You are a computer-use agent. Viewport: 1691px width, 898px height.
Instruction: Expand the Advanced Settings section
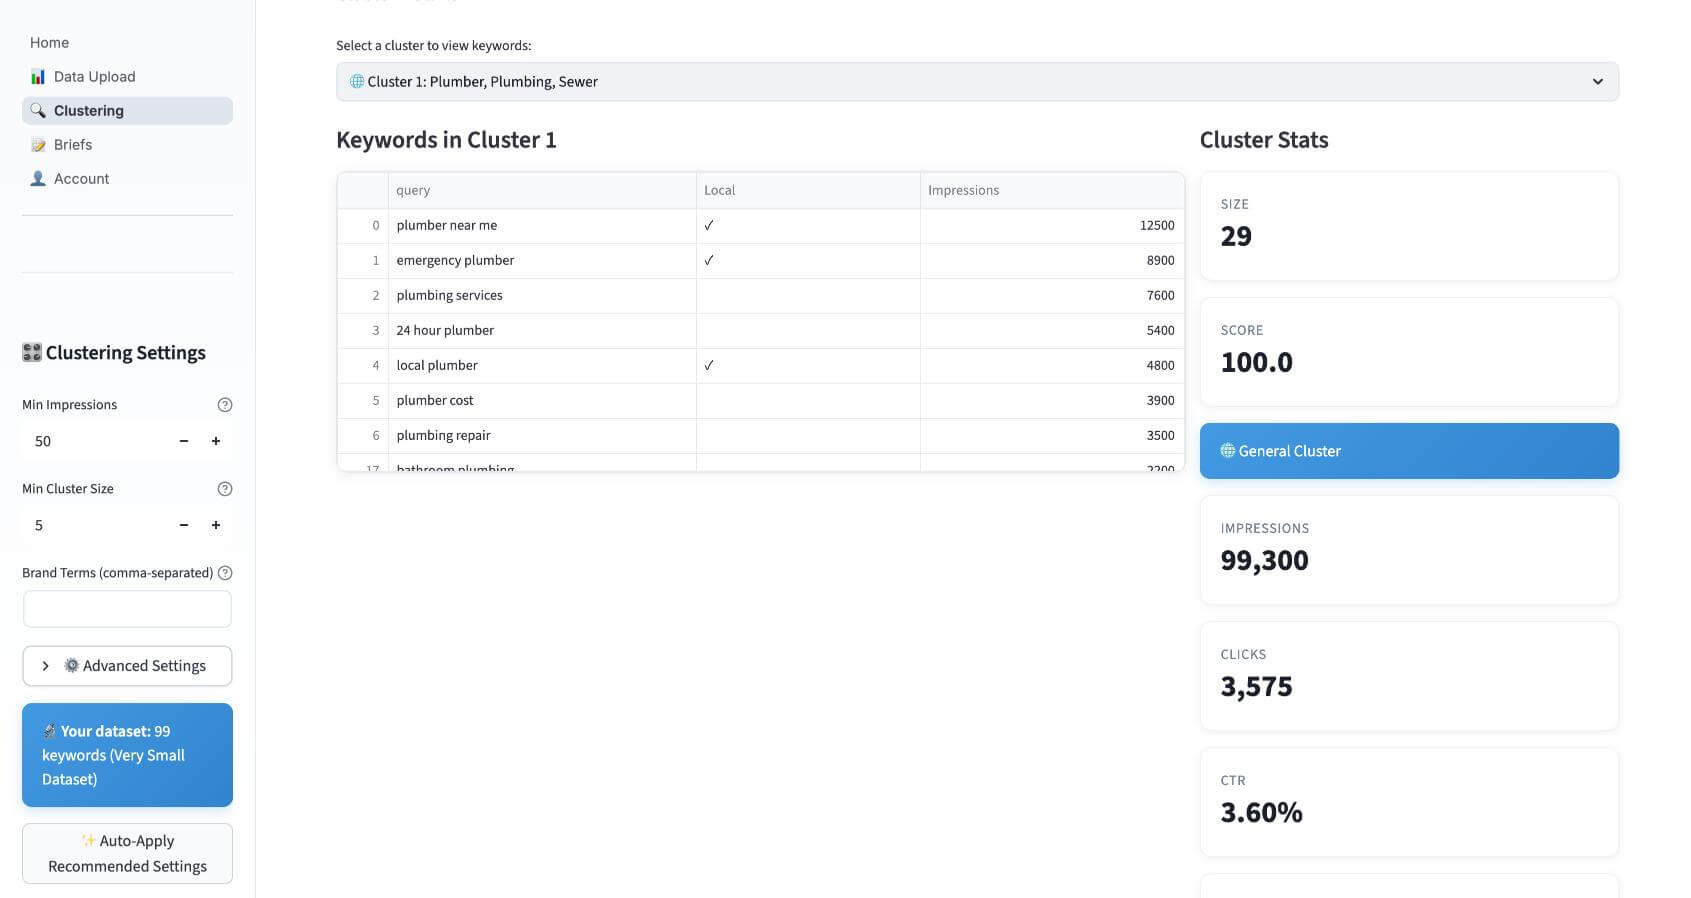(x=127, y=666)
